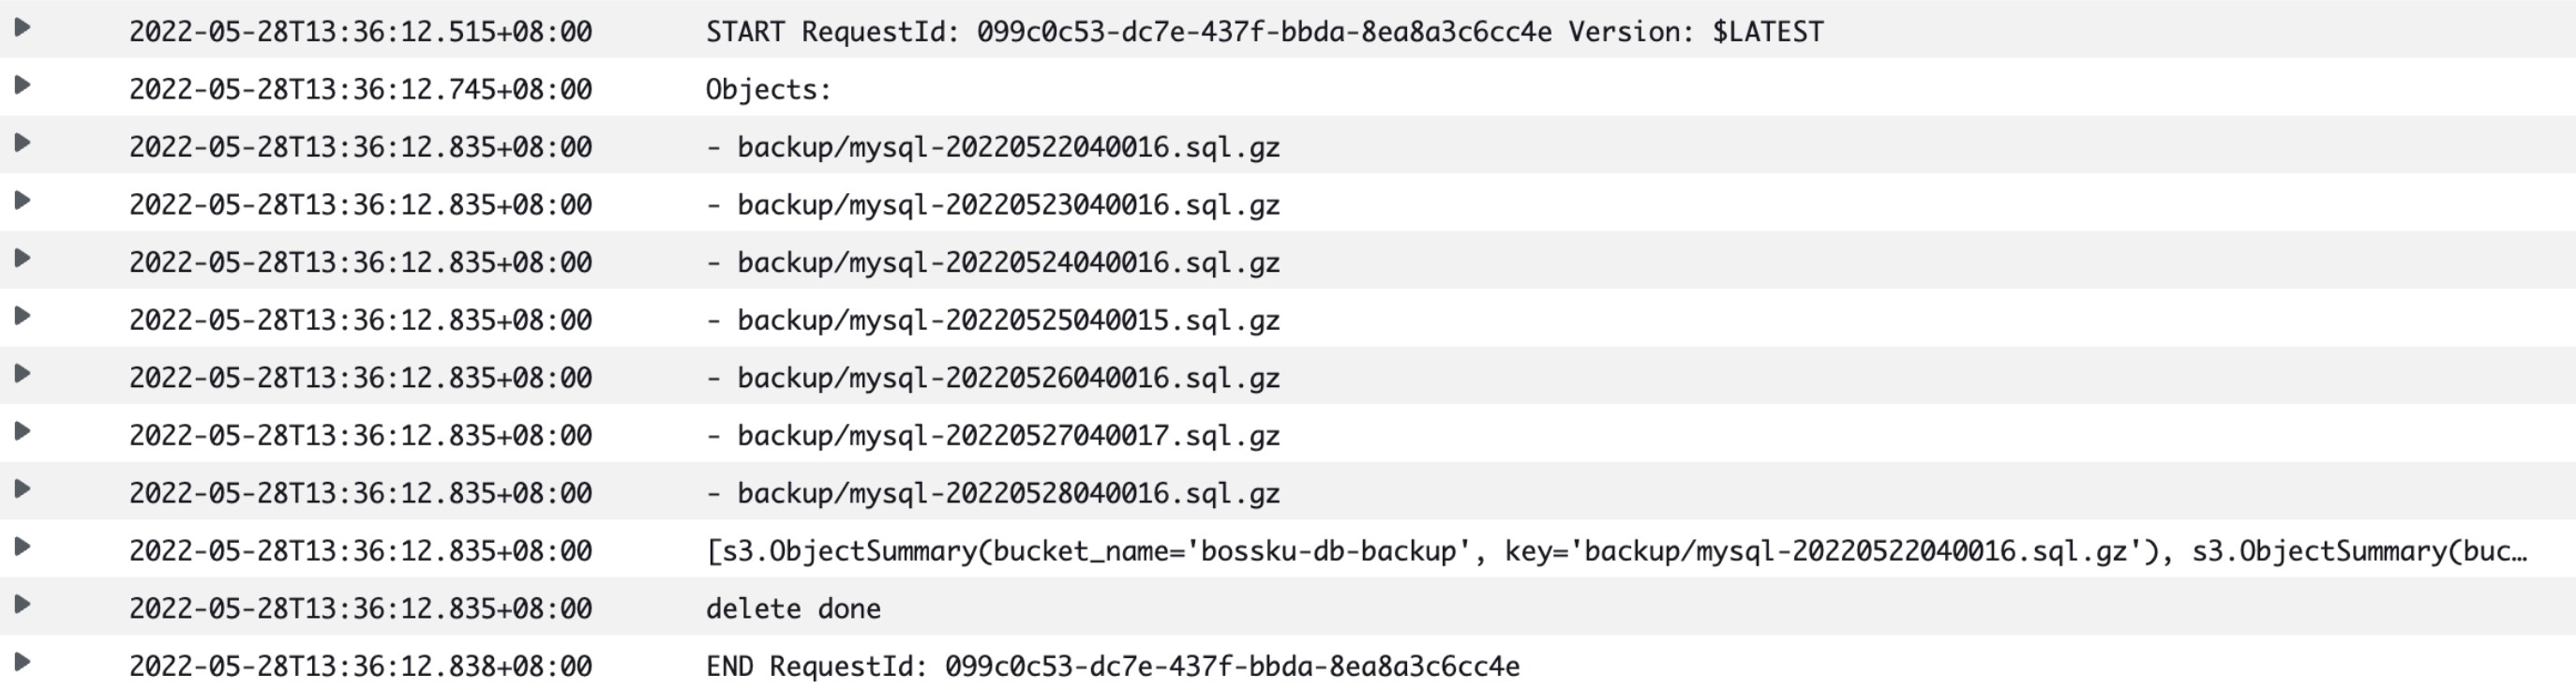Expand the Objects: log entry
2576x690 pixels.
[22, 86]
